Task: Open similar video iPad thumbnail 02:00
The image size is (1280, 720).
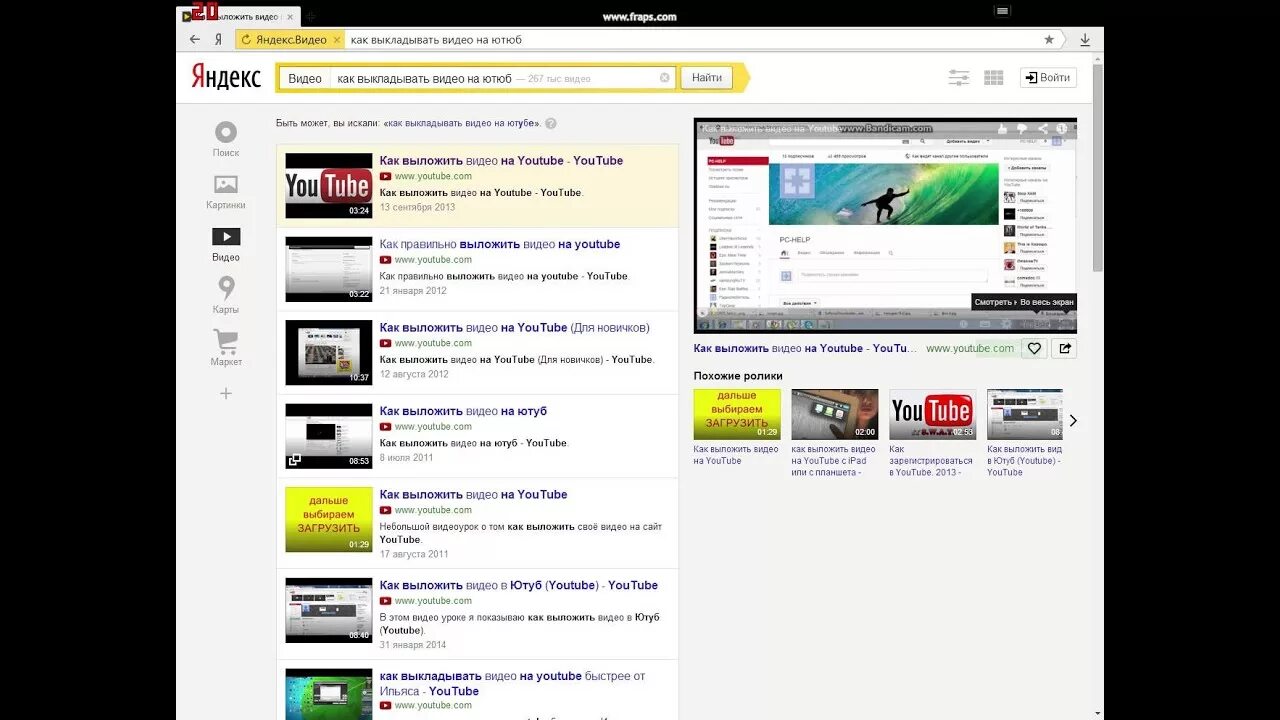Action: (835, 414)
